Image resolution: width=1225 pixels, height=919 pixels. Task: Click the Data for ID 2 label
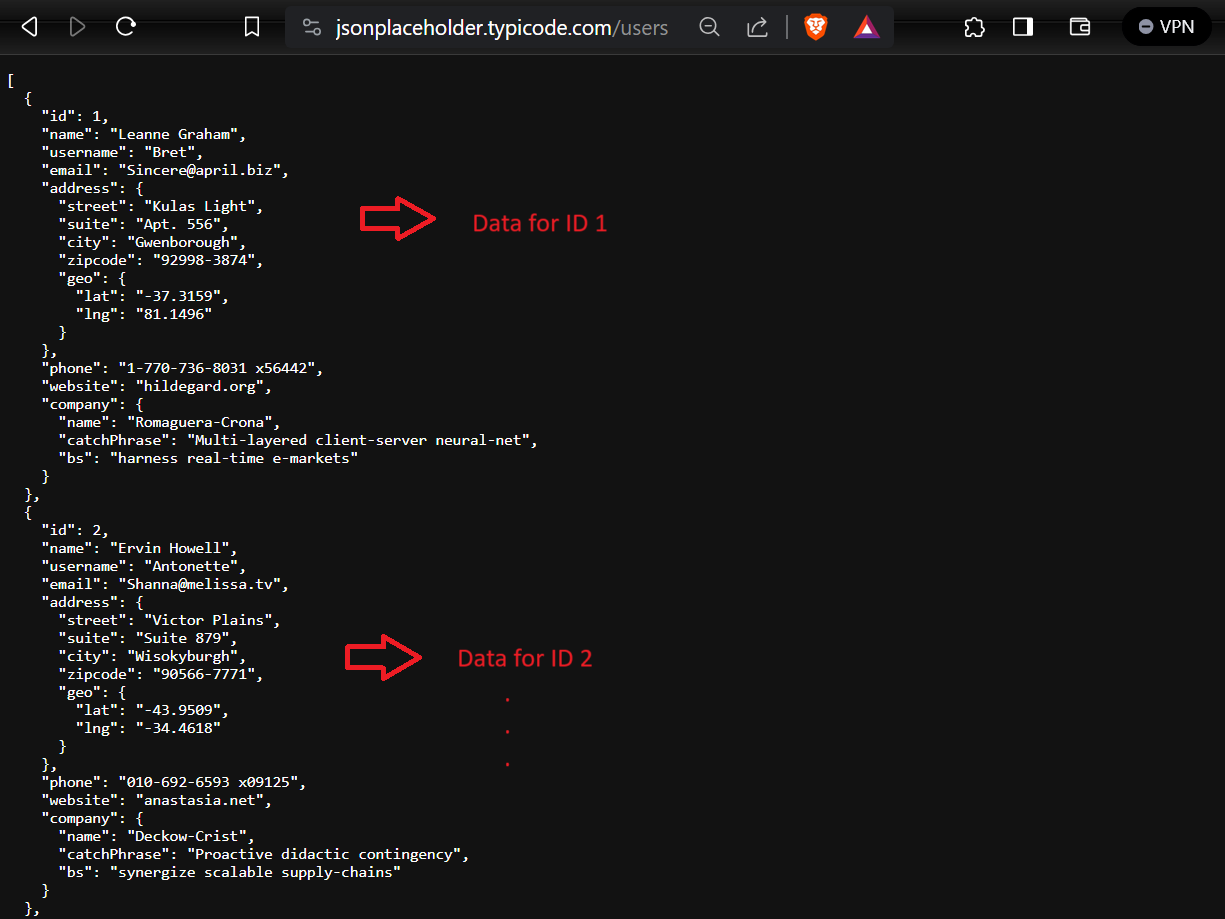(x=525, y=658)
